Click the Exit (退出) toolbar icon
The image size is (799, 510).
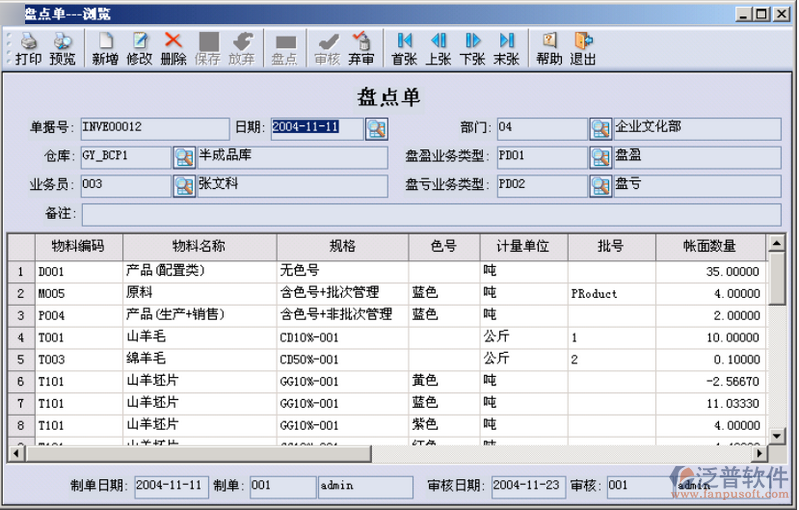(x=583, y=47)
